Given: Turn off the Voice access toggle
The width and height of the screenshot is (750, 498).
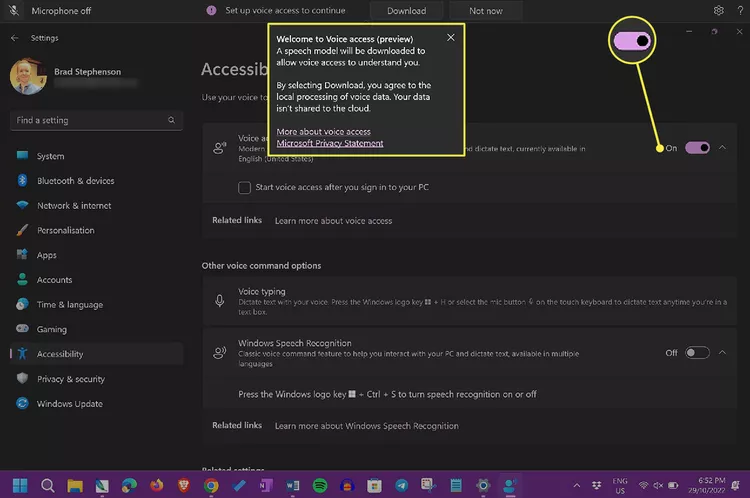Looking at the screenshot, I should (x=697, y=147).
